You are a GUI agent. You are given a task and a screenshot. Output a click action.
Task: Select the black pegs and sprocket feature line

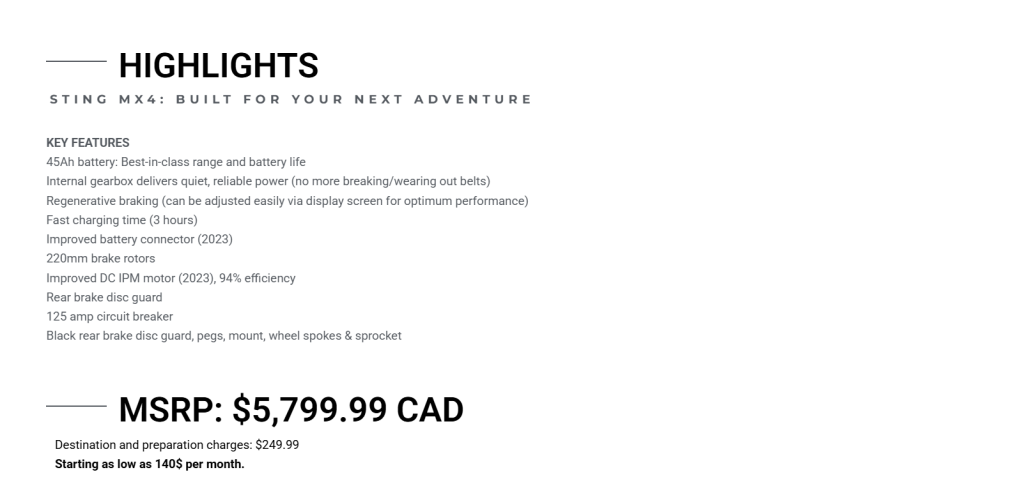pos(224,336)
